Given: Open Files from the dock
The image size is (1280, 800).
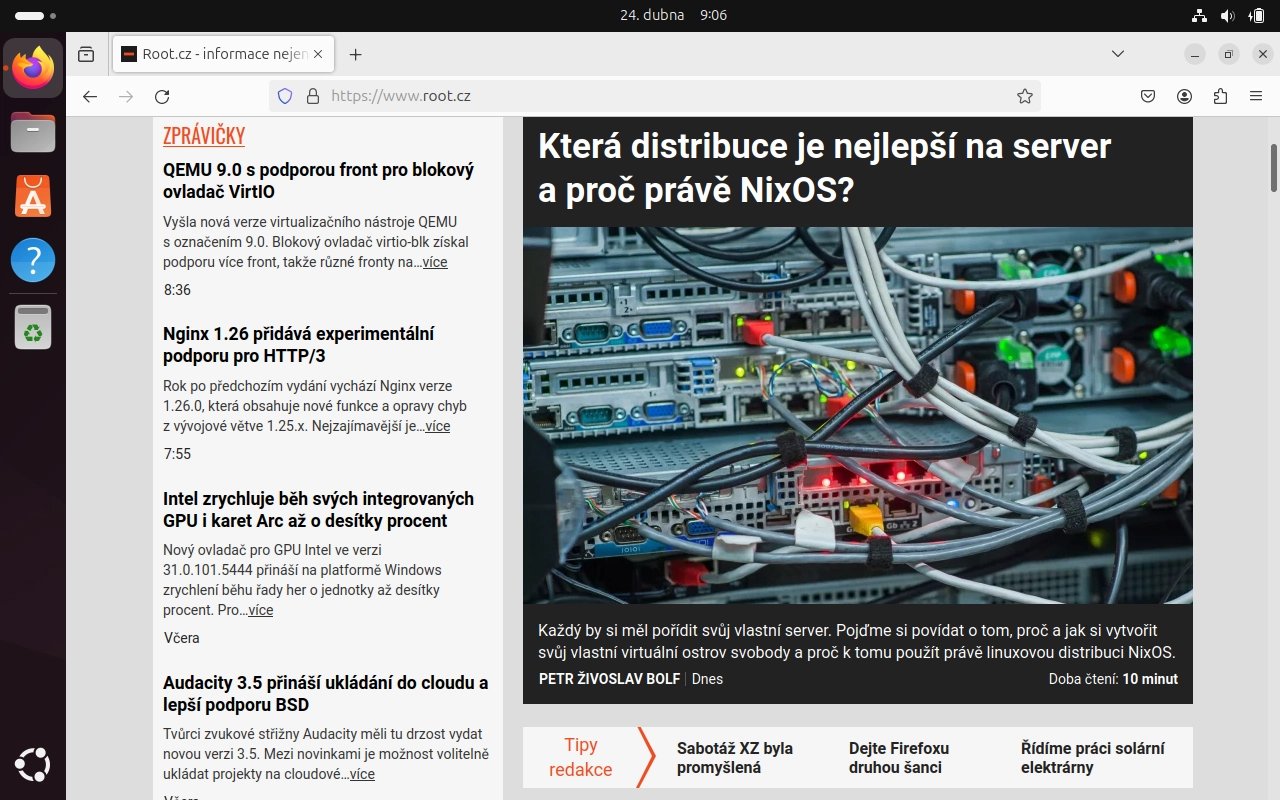Looking at the screenshot, I should tap(33, 132).
